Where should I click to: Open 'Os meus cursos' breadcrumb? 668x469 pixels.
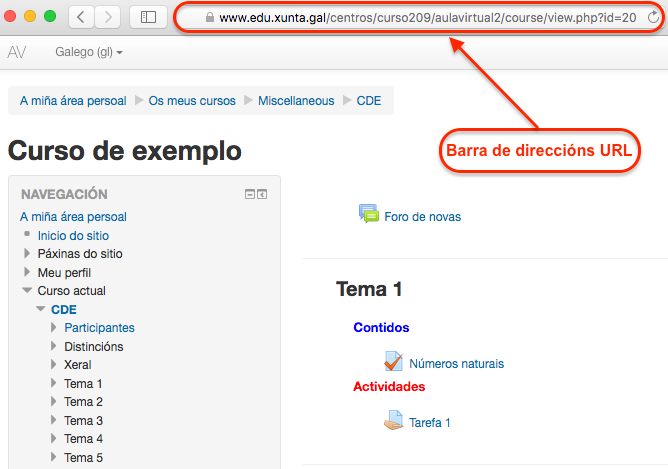[192, 101]
